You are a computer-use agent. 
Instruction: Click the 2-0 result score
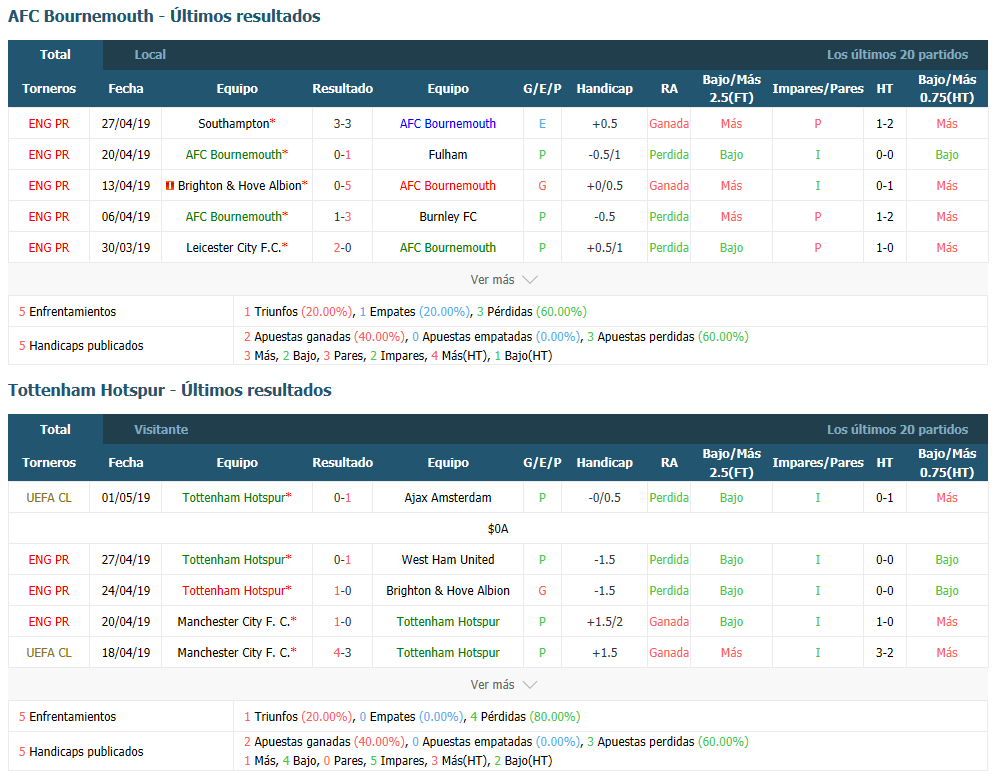pyautogui.click(x=342, y=248)
